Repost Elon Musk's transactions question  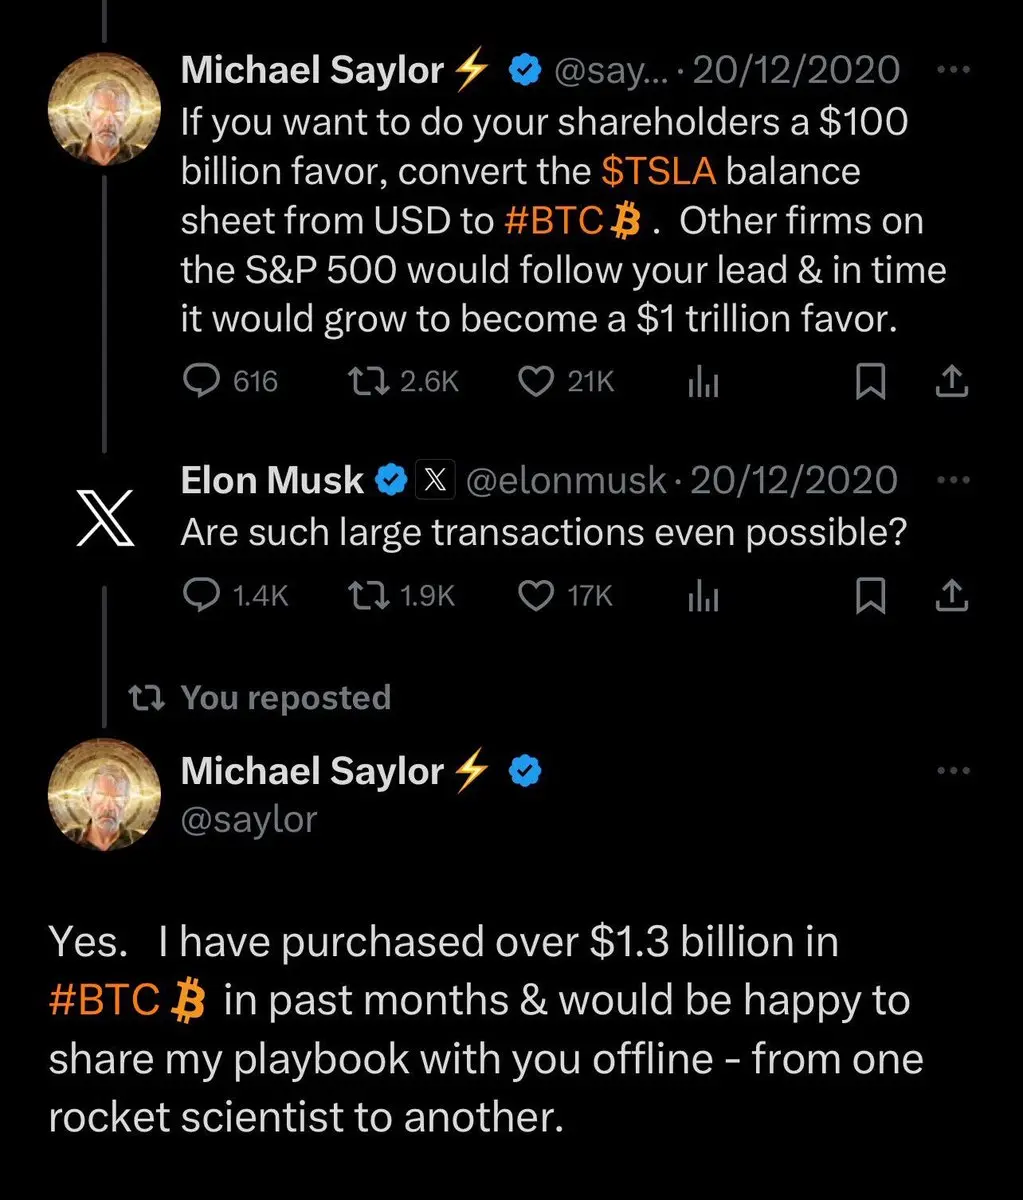pyautogui.click(x=366, y=596)
